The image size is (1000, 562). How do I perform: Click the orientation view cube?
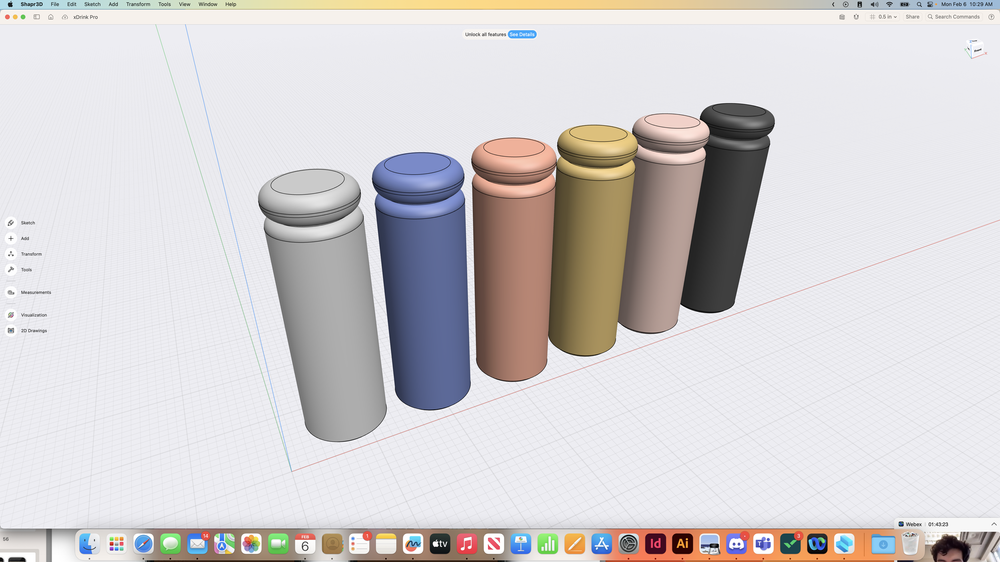pos(975,49)
